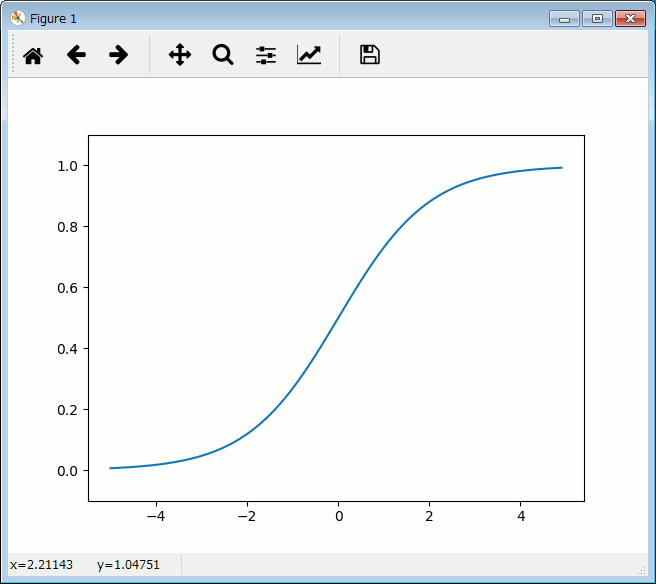Click the Figure 1 title bar text
This screenshot has width=656, height=584.
[x=53, y=19]
